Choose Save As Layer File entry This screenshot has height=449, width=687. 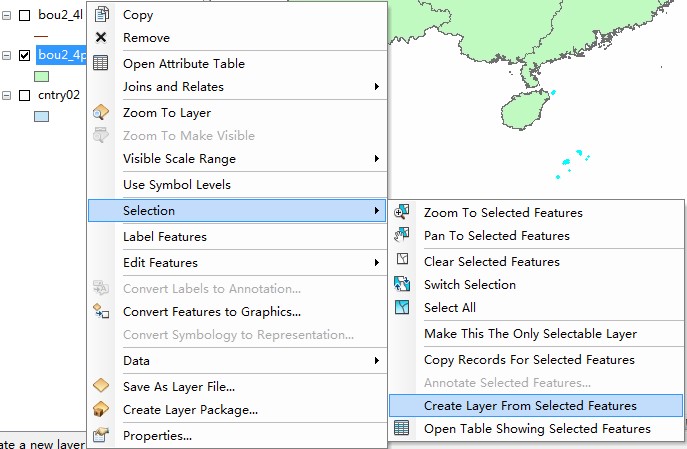tap(237, 386)
